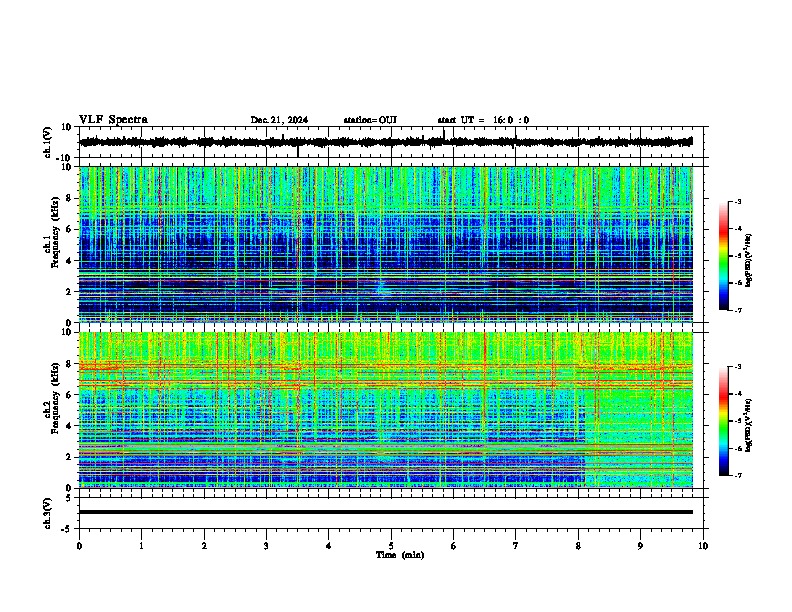Click the ch.1 color scale log(PSD) unit label
Image resolution: width=792 pixels, height=612 pixels.
click(x=749, y=260)
